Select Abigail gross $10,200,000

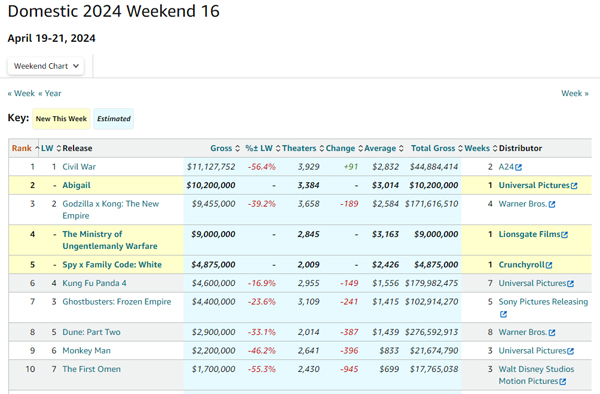click(x=211, y=185)
